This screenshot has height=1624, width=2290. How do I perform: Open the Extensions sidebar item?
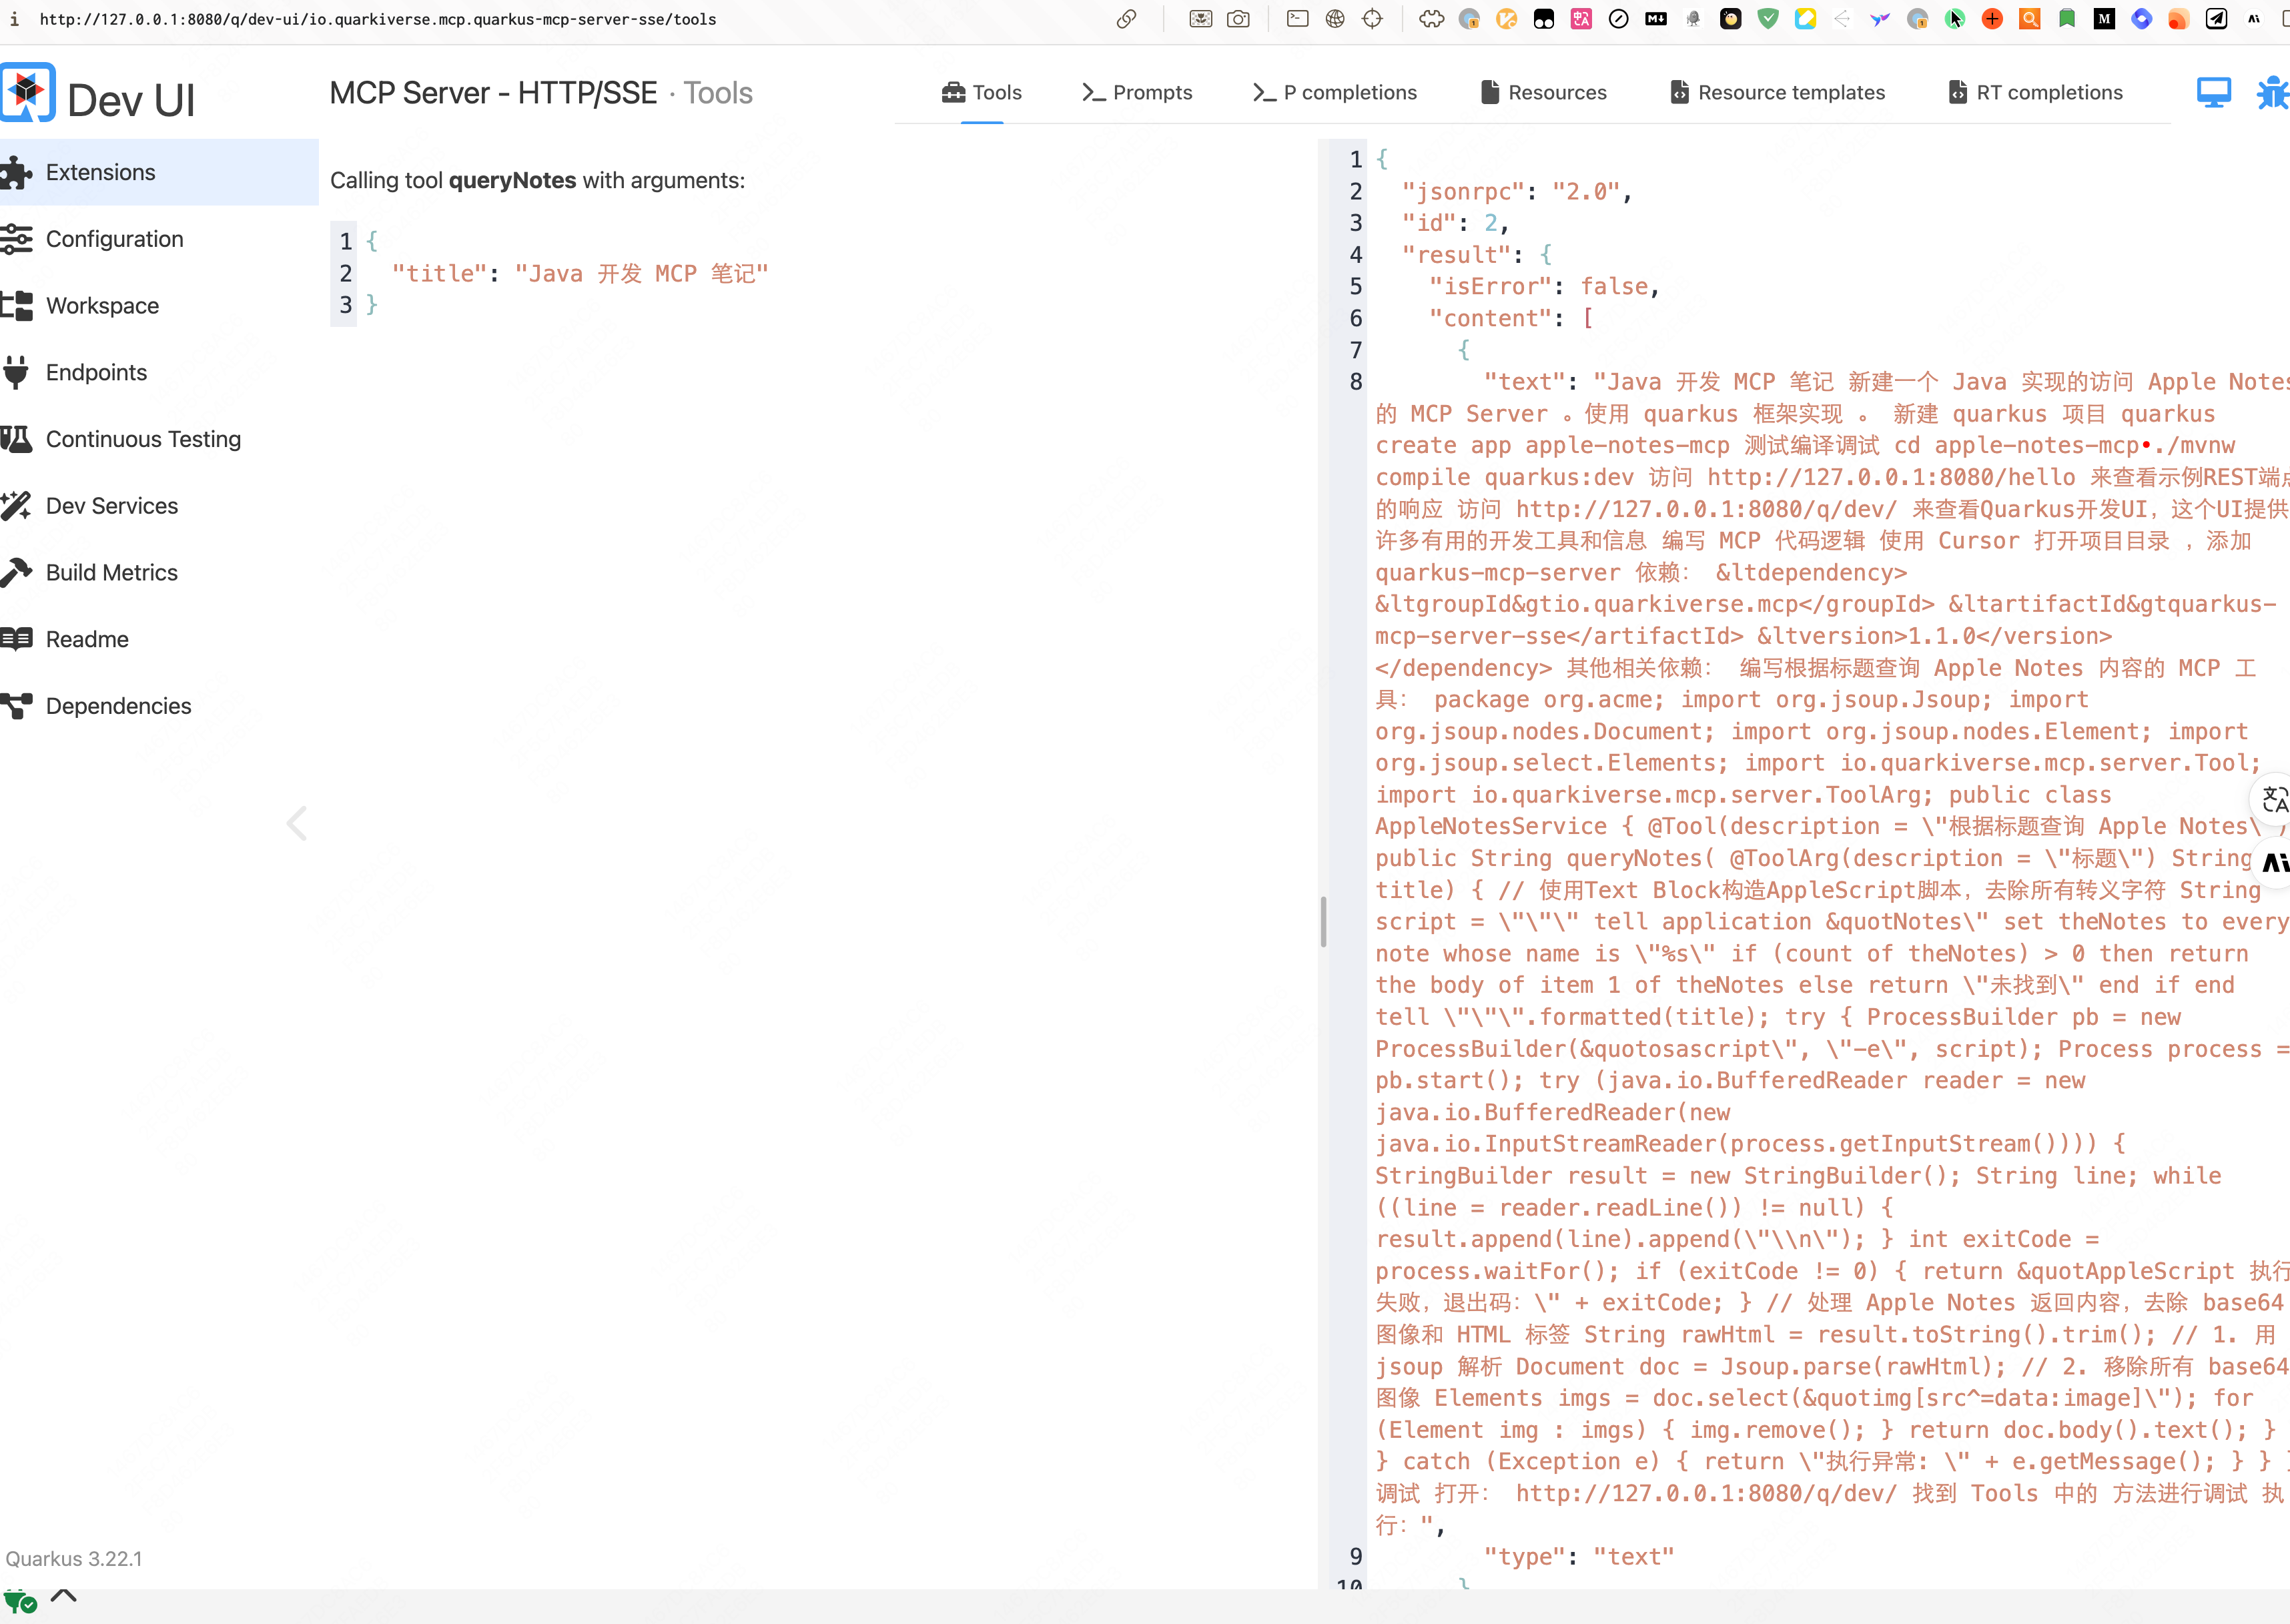click(159, 172)
